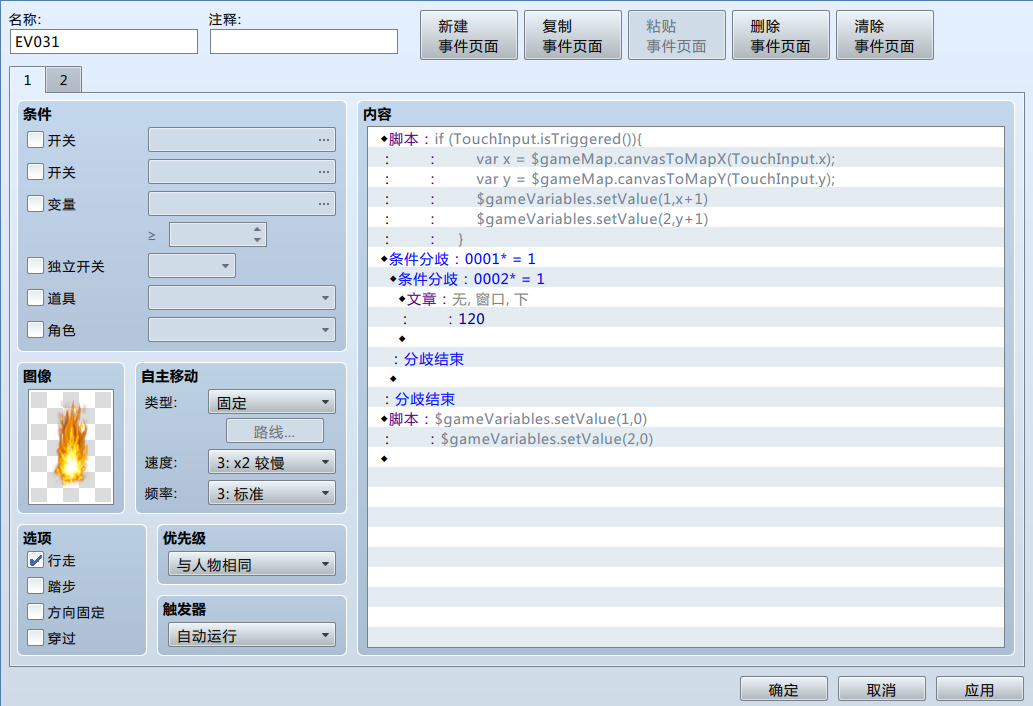Enable the second 开关 condition checkbox
The height and width of the screenshot is (706, 1033).
click(x=35, y=172)
